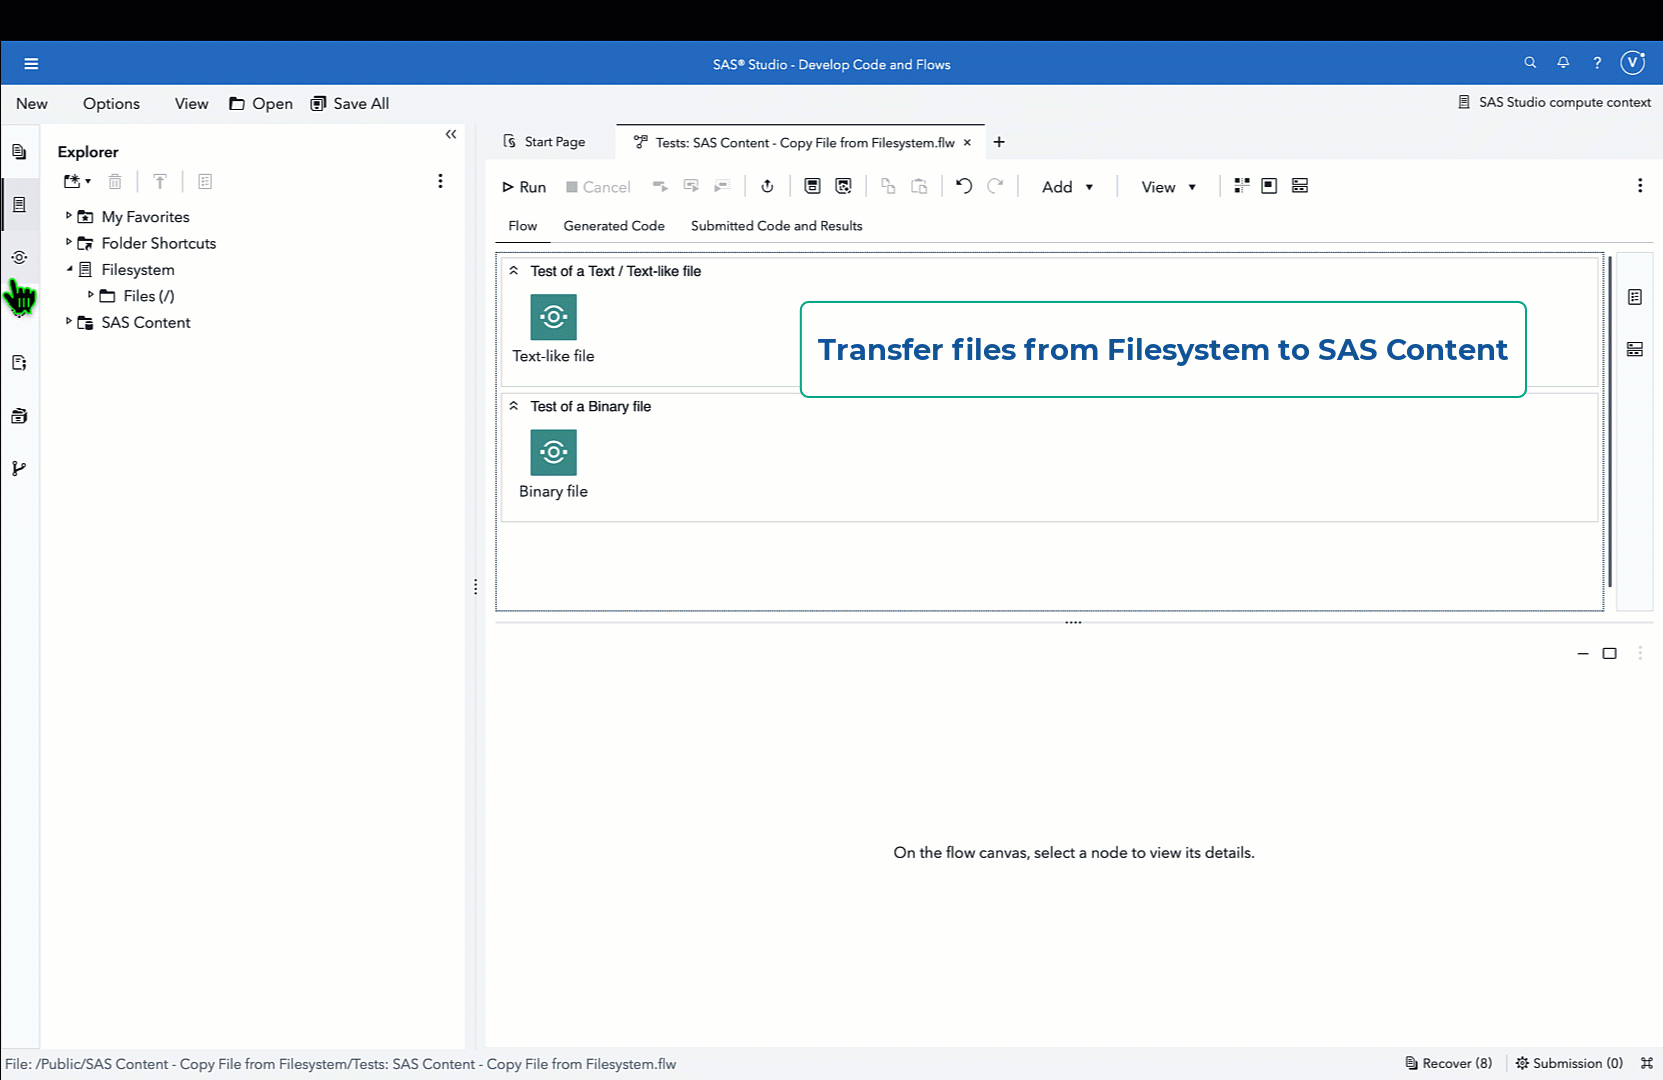Image resolution: width=1663 pixels, height=1080 pixels.
Task: Click the Undo icon
Action: click(x=964, y=186)
